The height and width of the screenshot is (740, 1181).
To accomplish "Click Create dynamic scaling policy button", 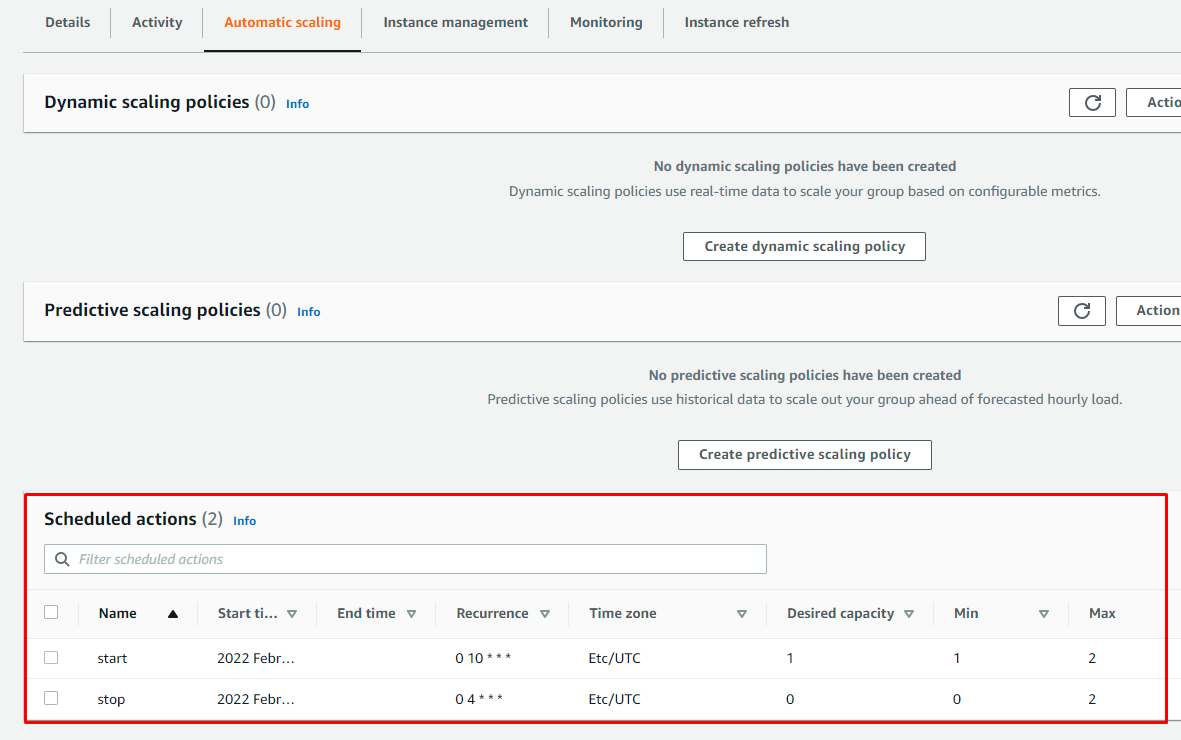I will coord(804,246).
